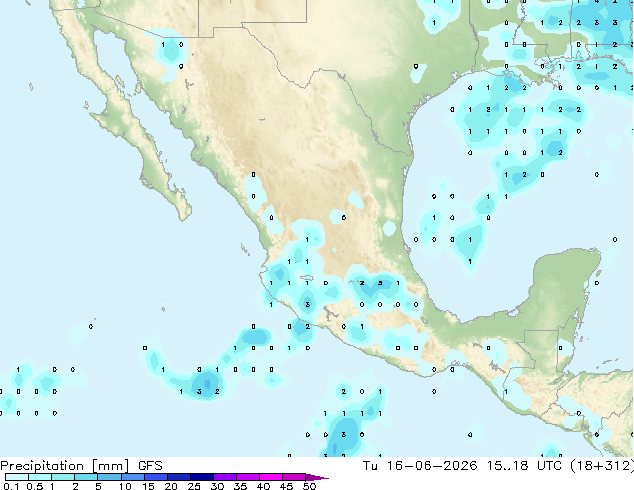634x490 pixels.
Task: Click the '35' legend value label
Action: [240, 486]
